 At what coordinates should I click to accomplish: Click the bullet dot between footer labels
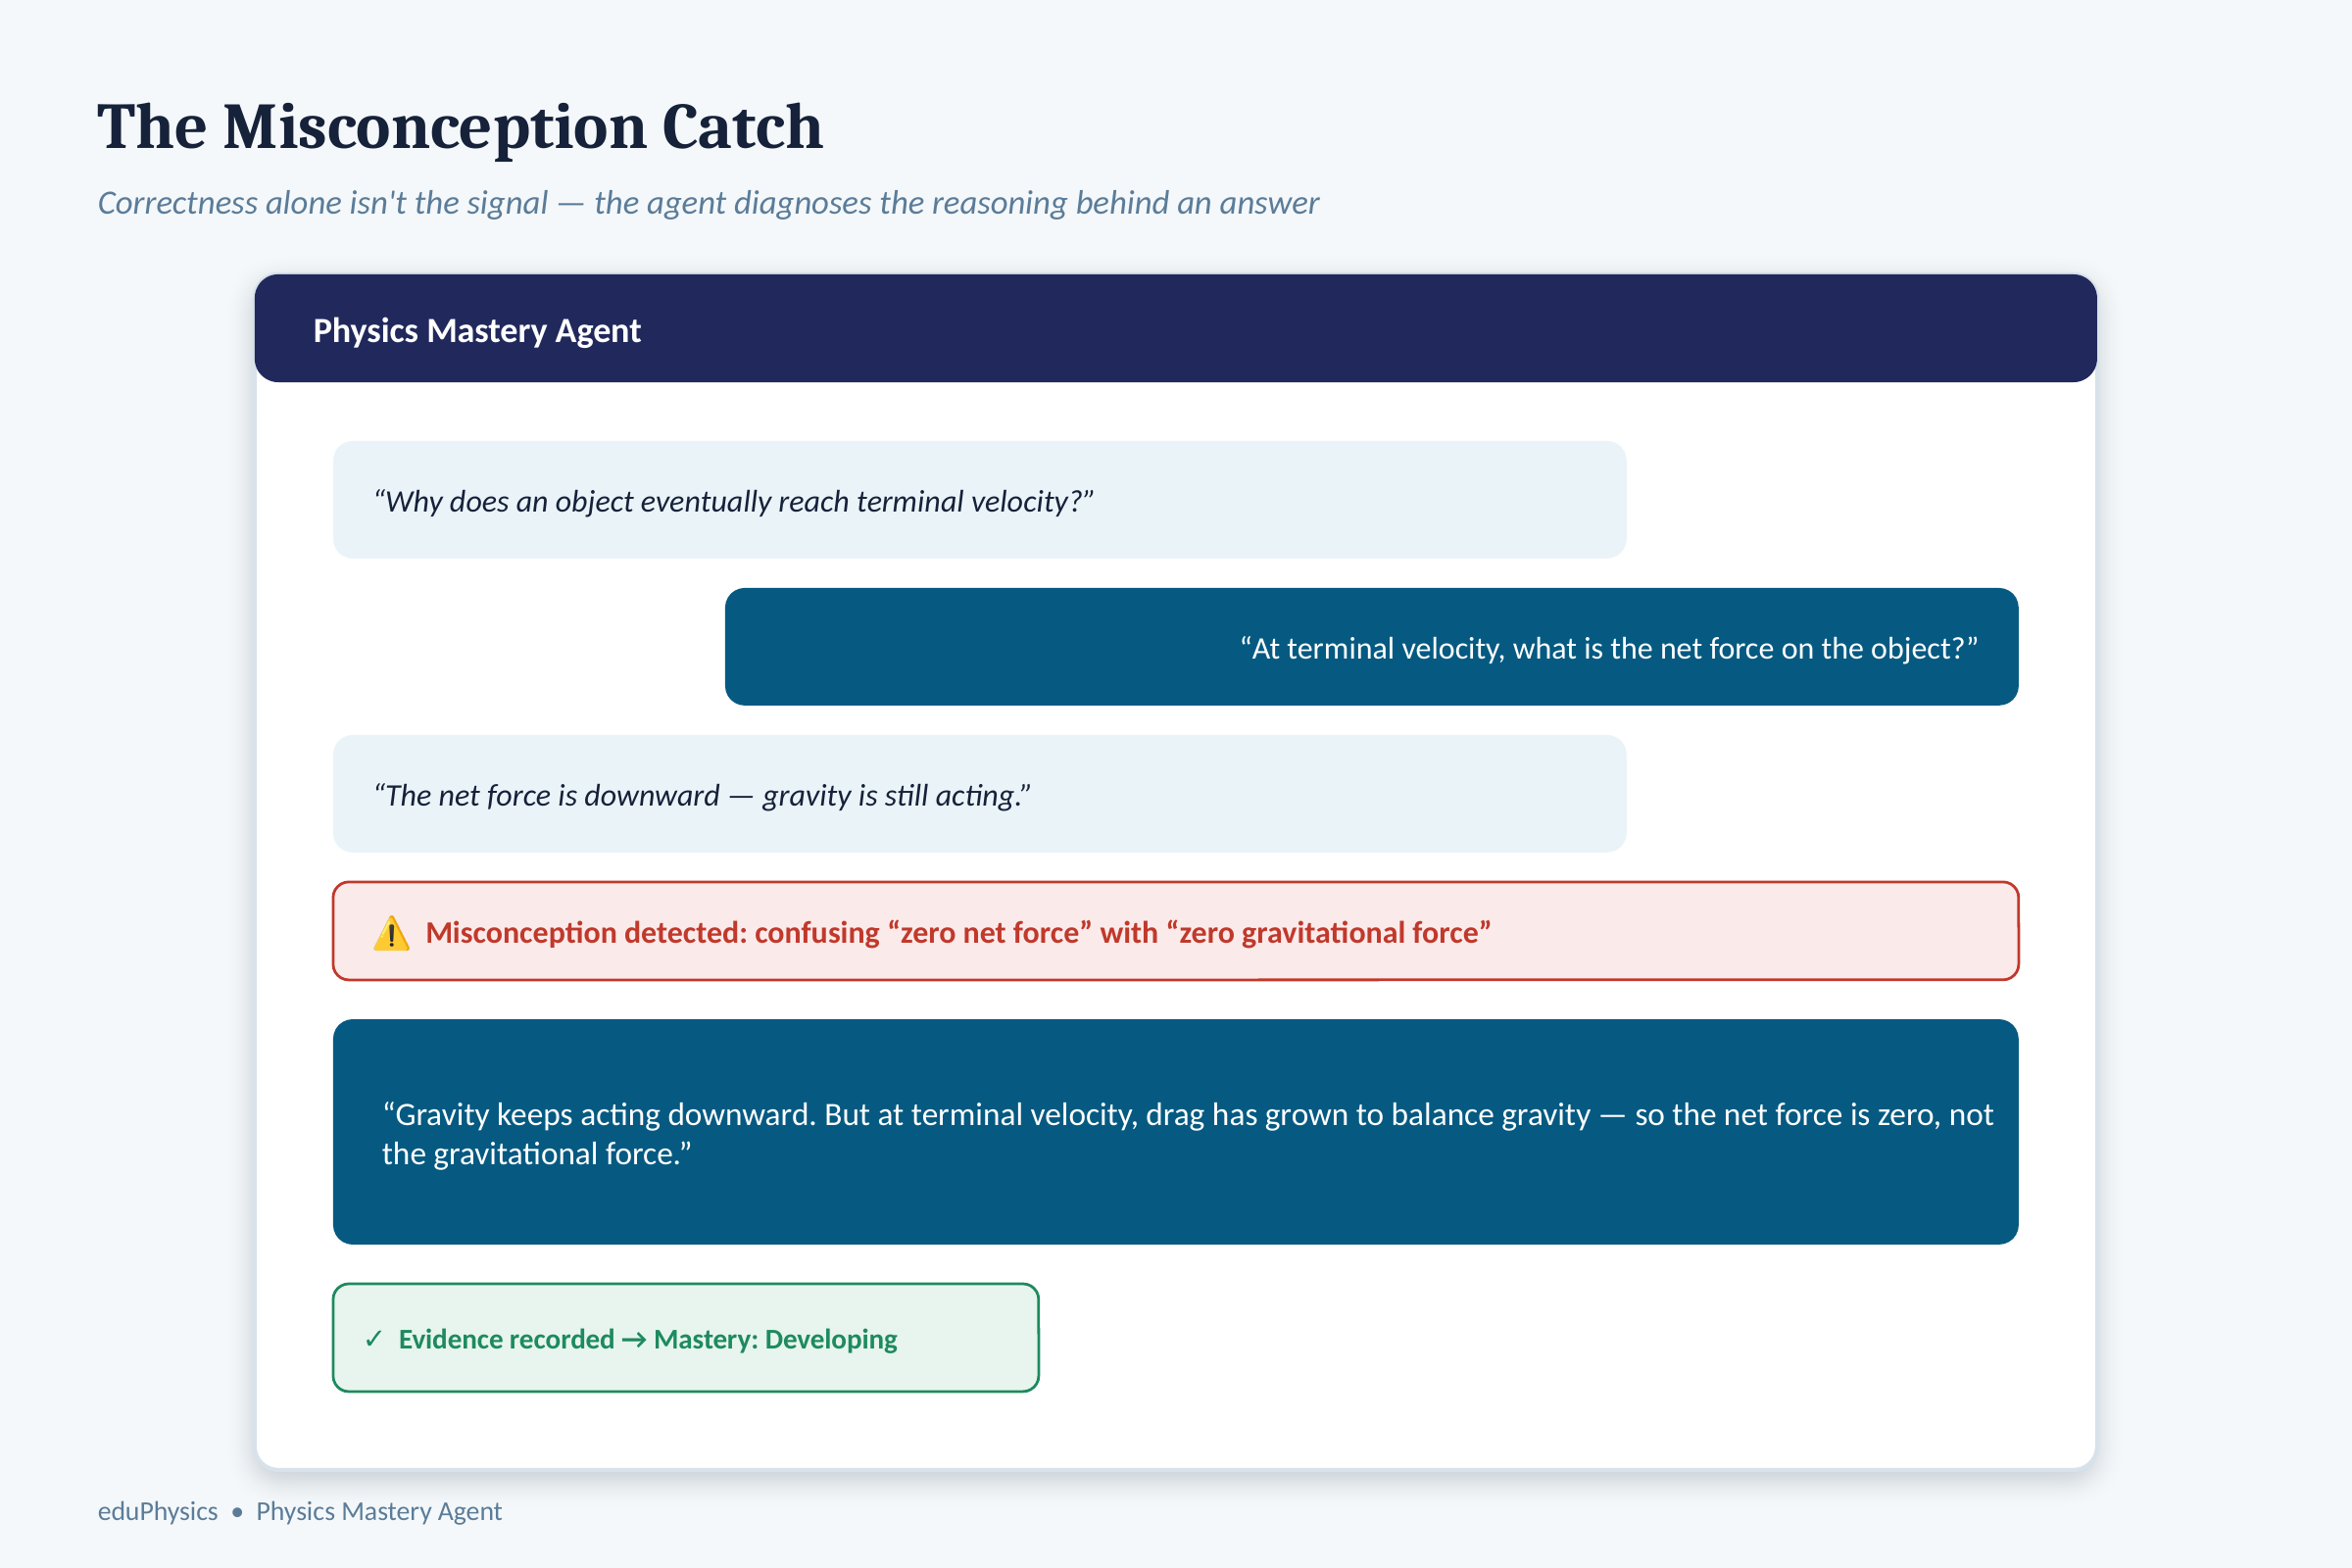coord(237,1512)
